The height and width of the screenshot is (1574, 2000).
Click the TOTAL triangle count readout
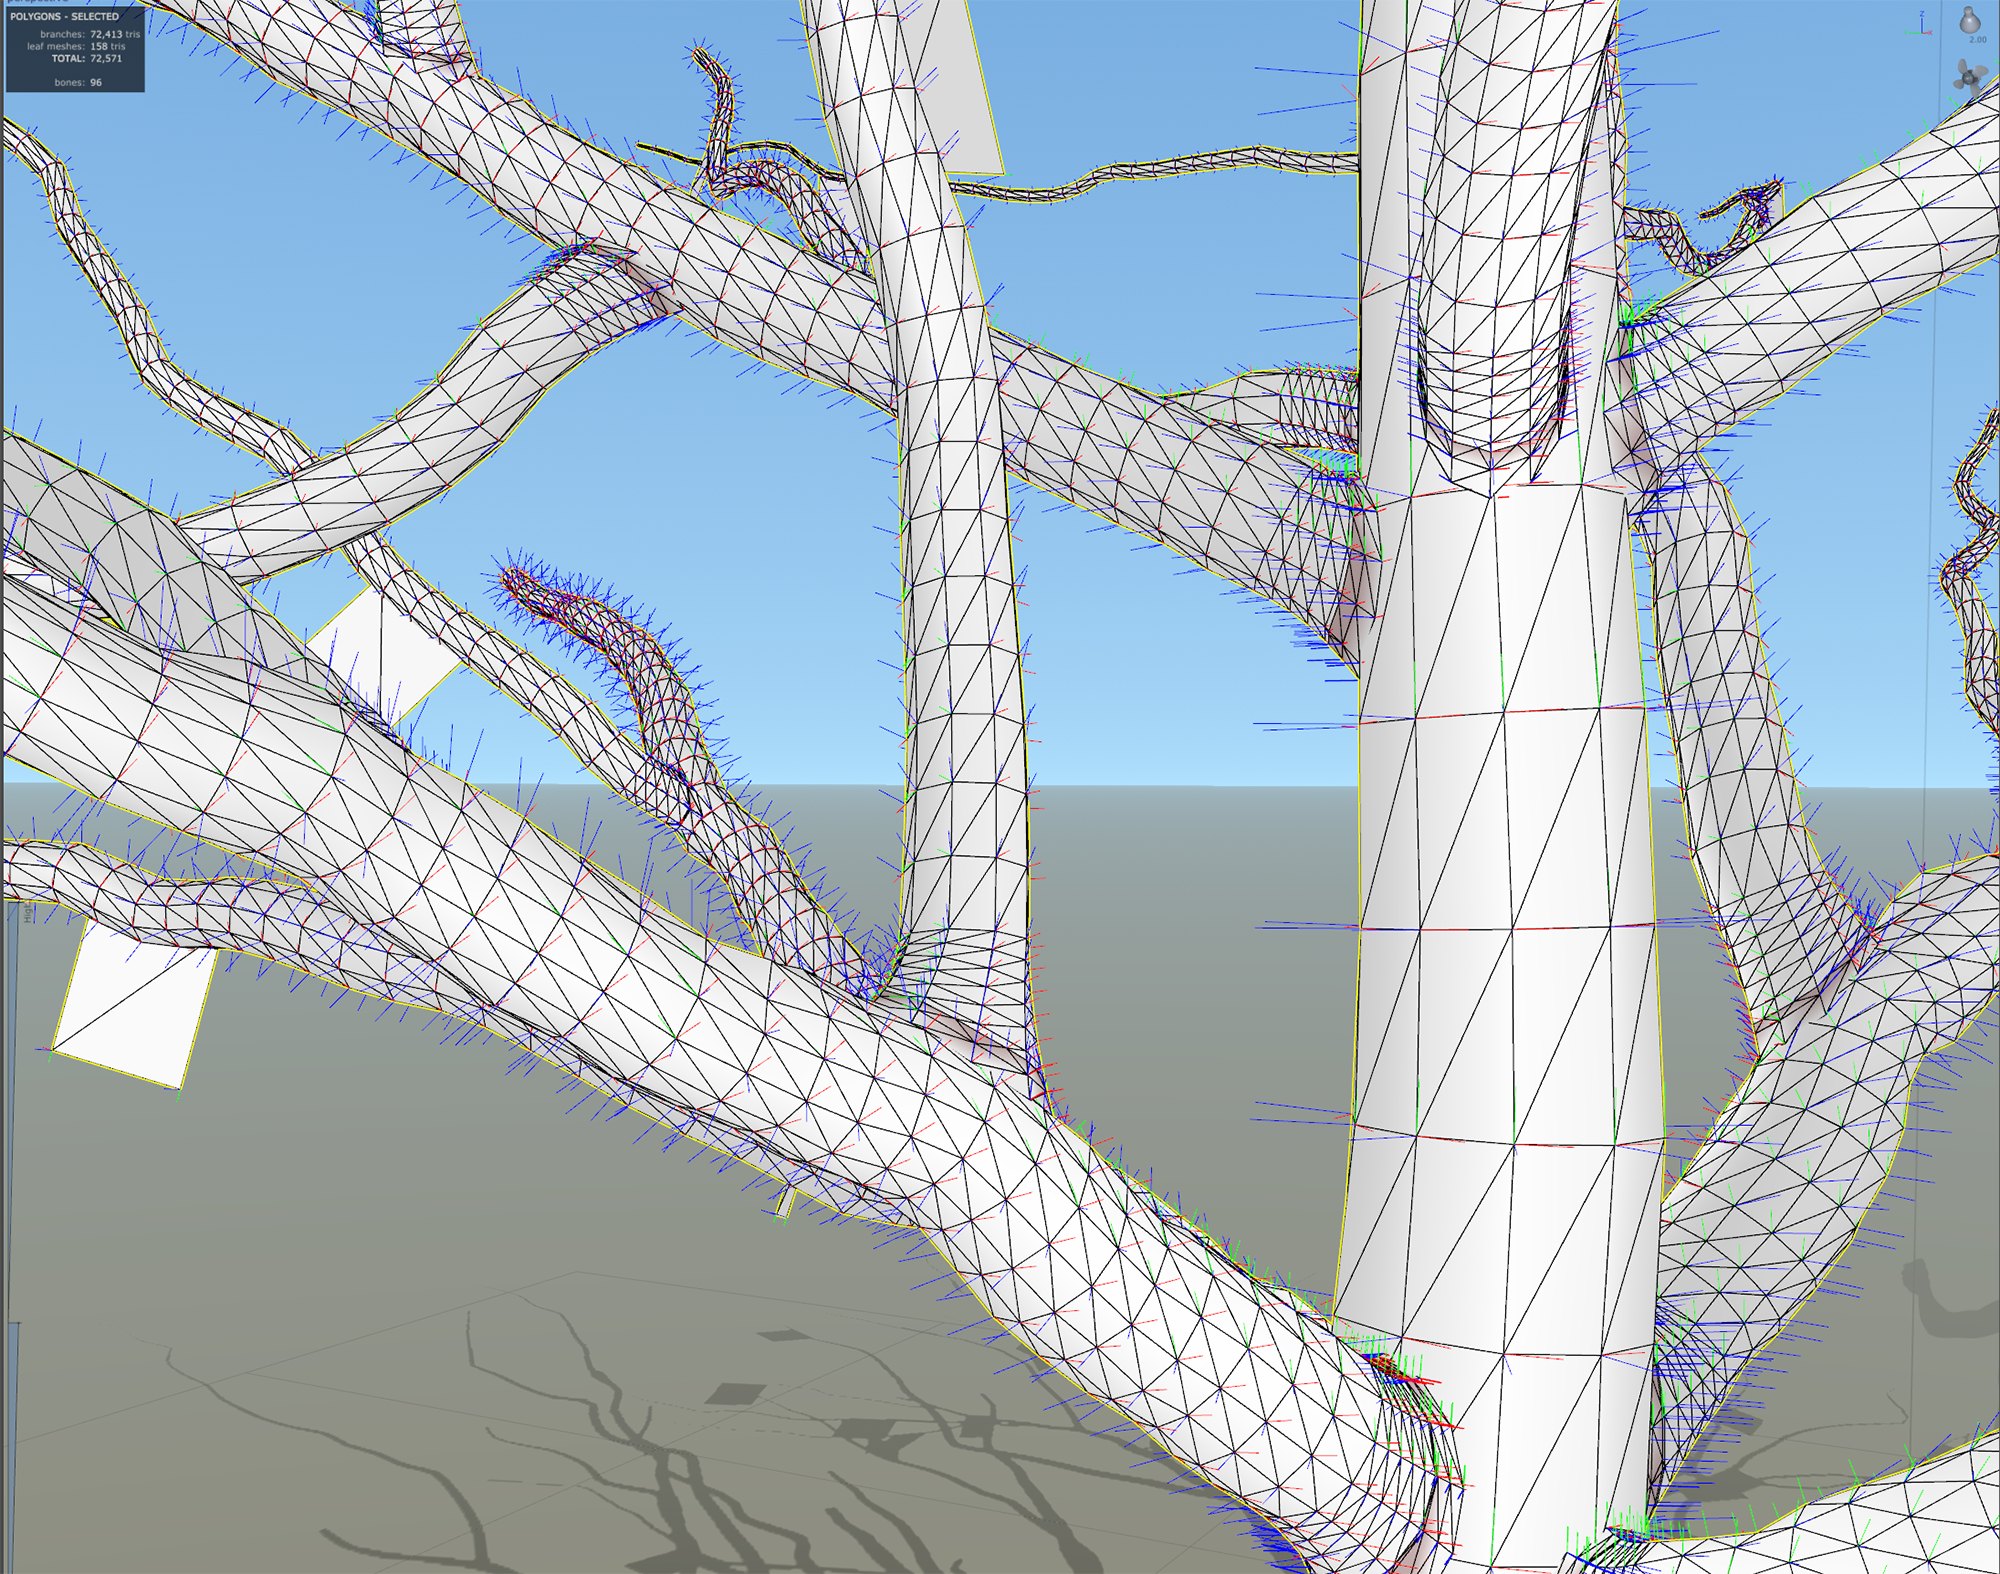coord(105,58)
